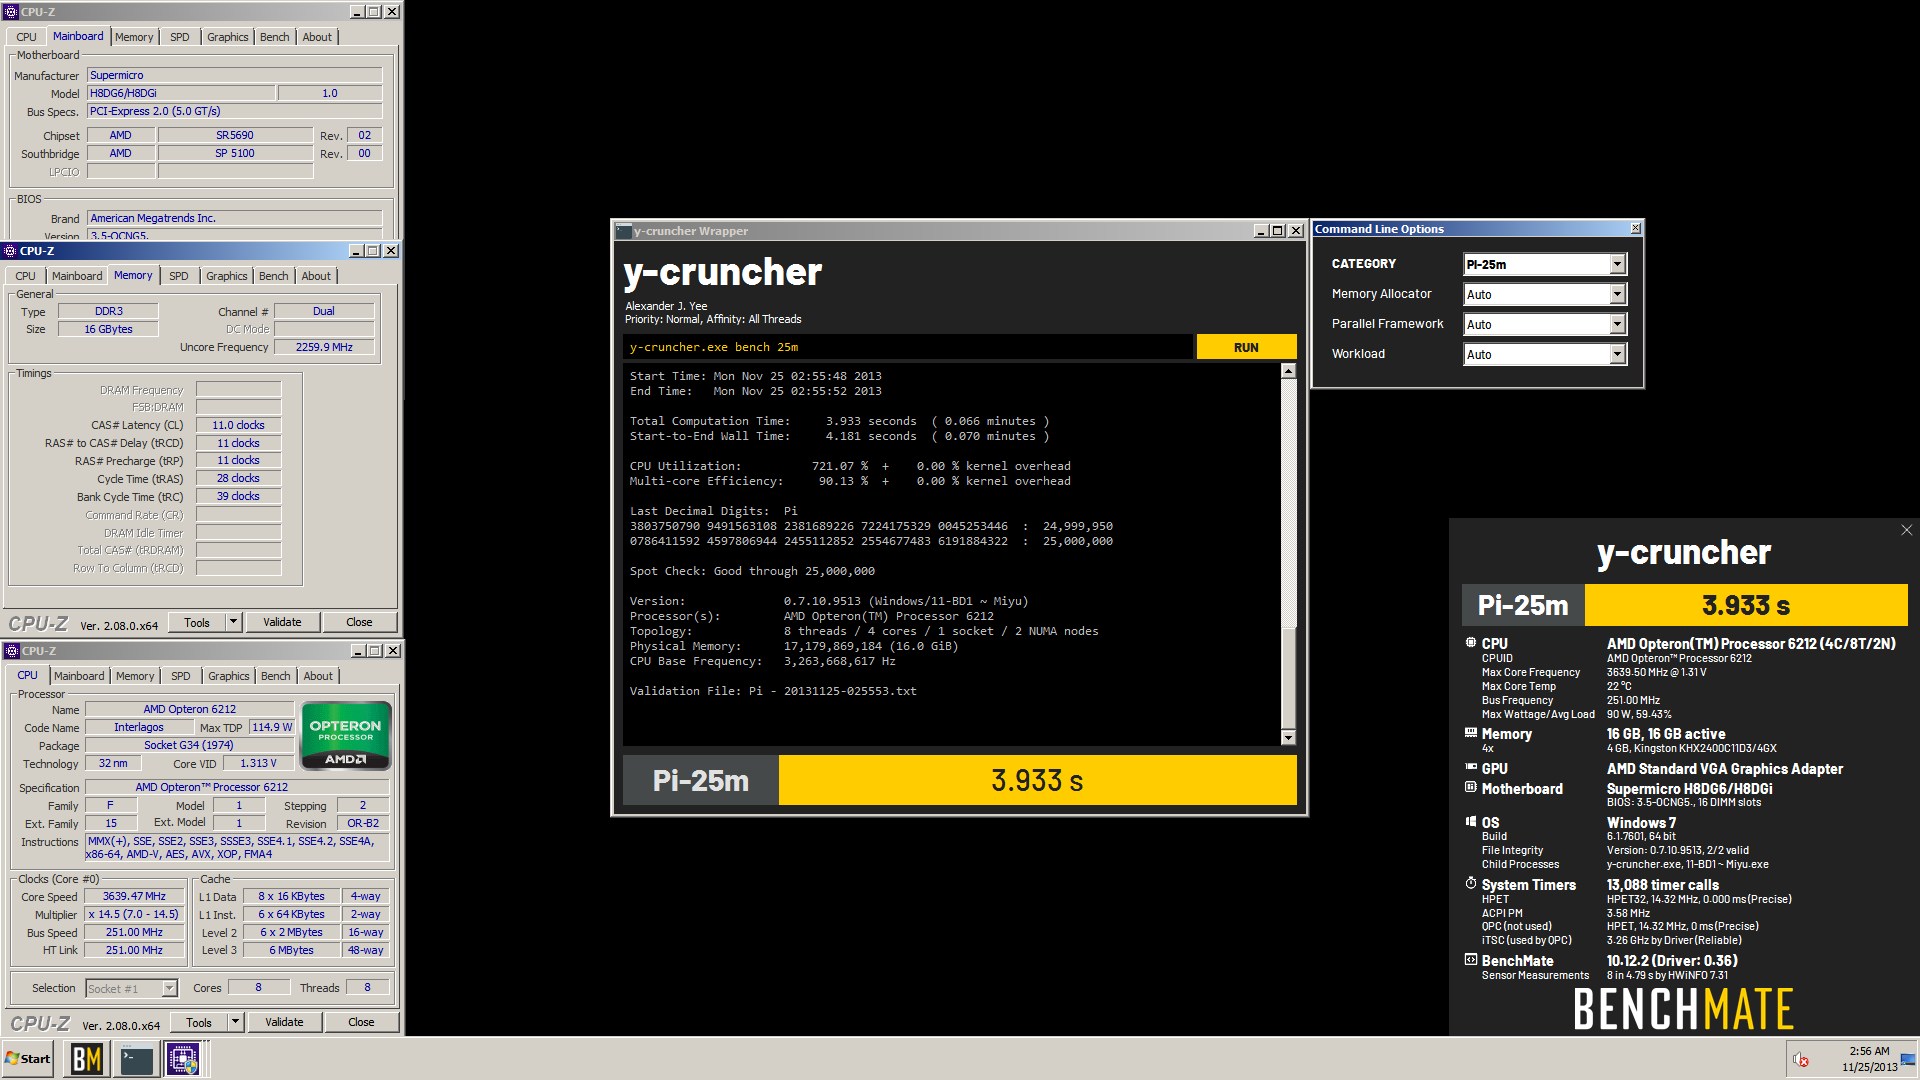Click the System Timers icon in BenchMate
Image resolution: width=1920 pixels, height=1080 pixels.
(x=1470, y=884)
